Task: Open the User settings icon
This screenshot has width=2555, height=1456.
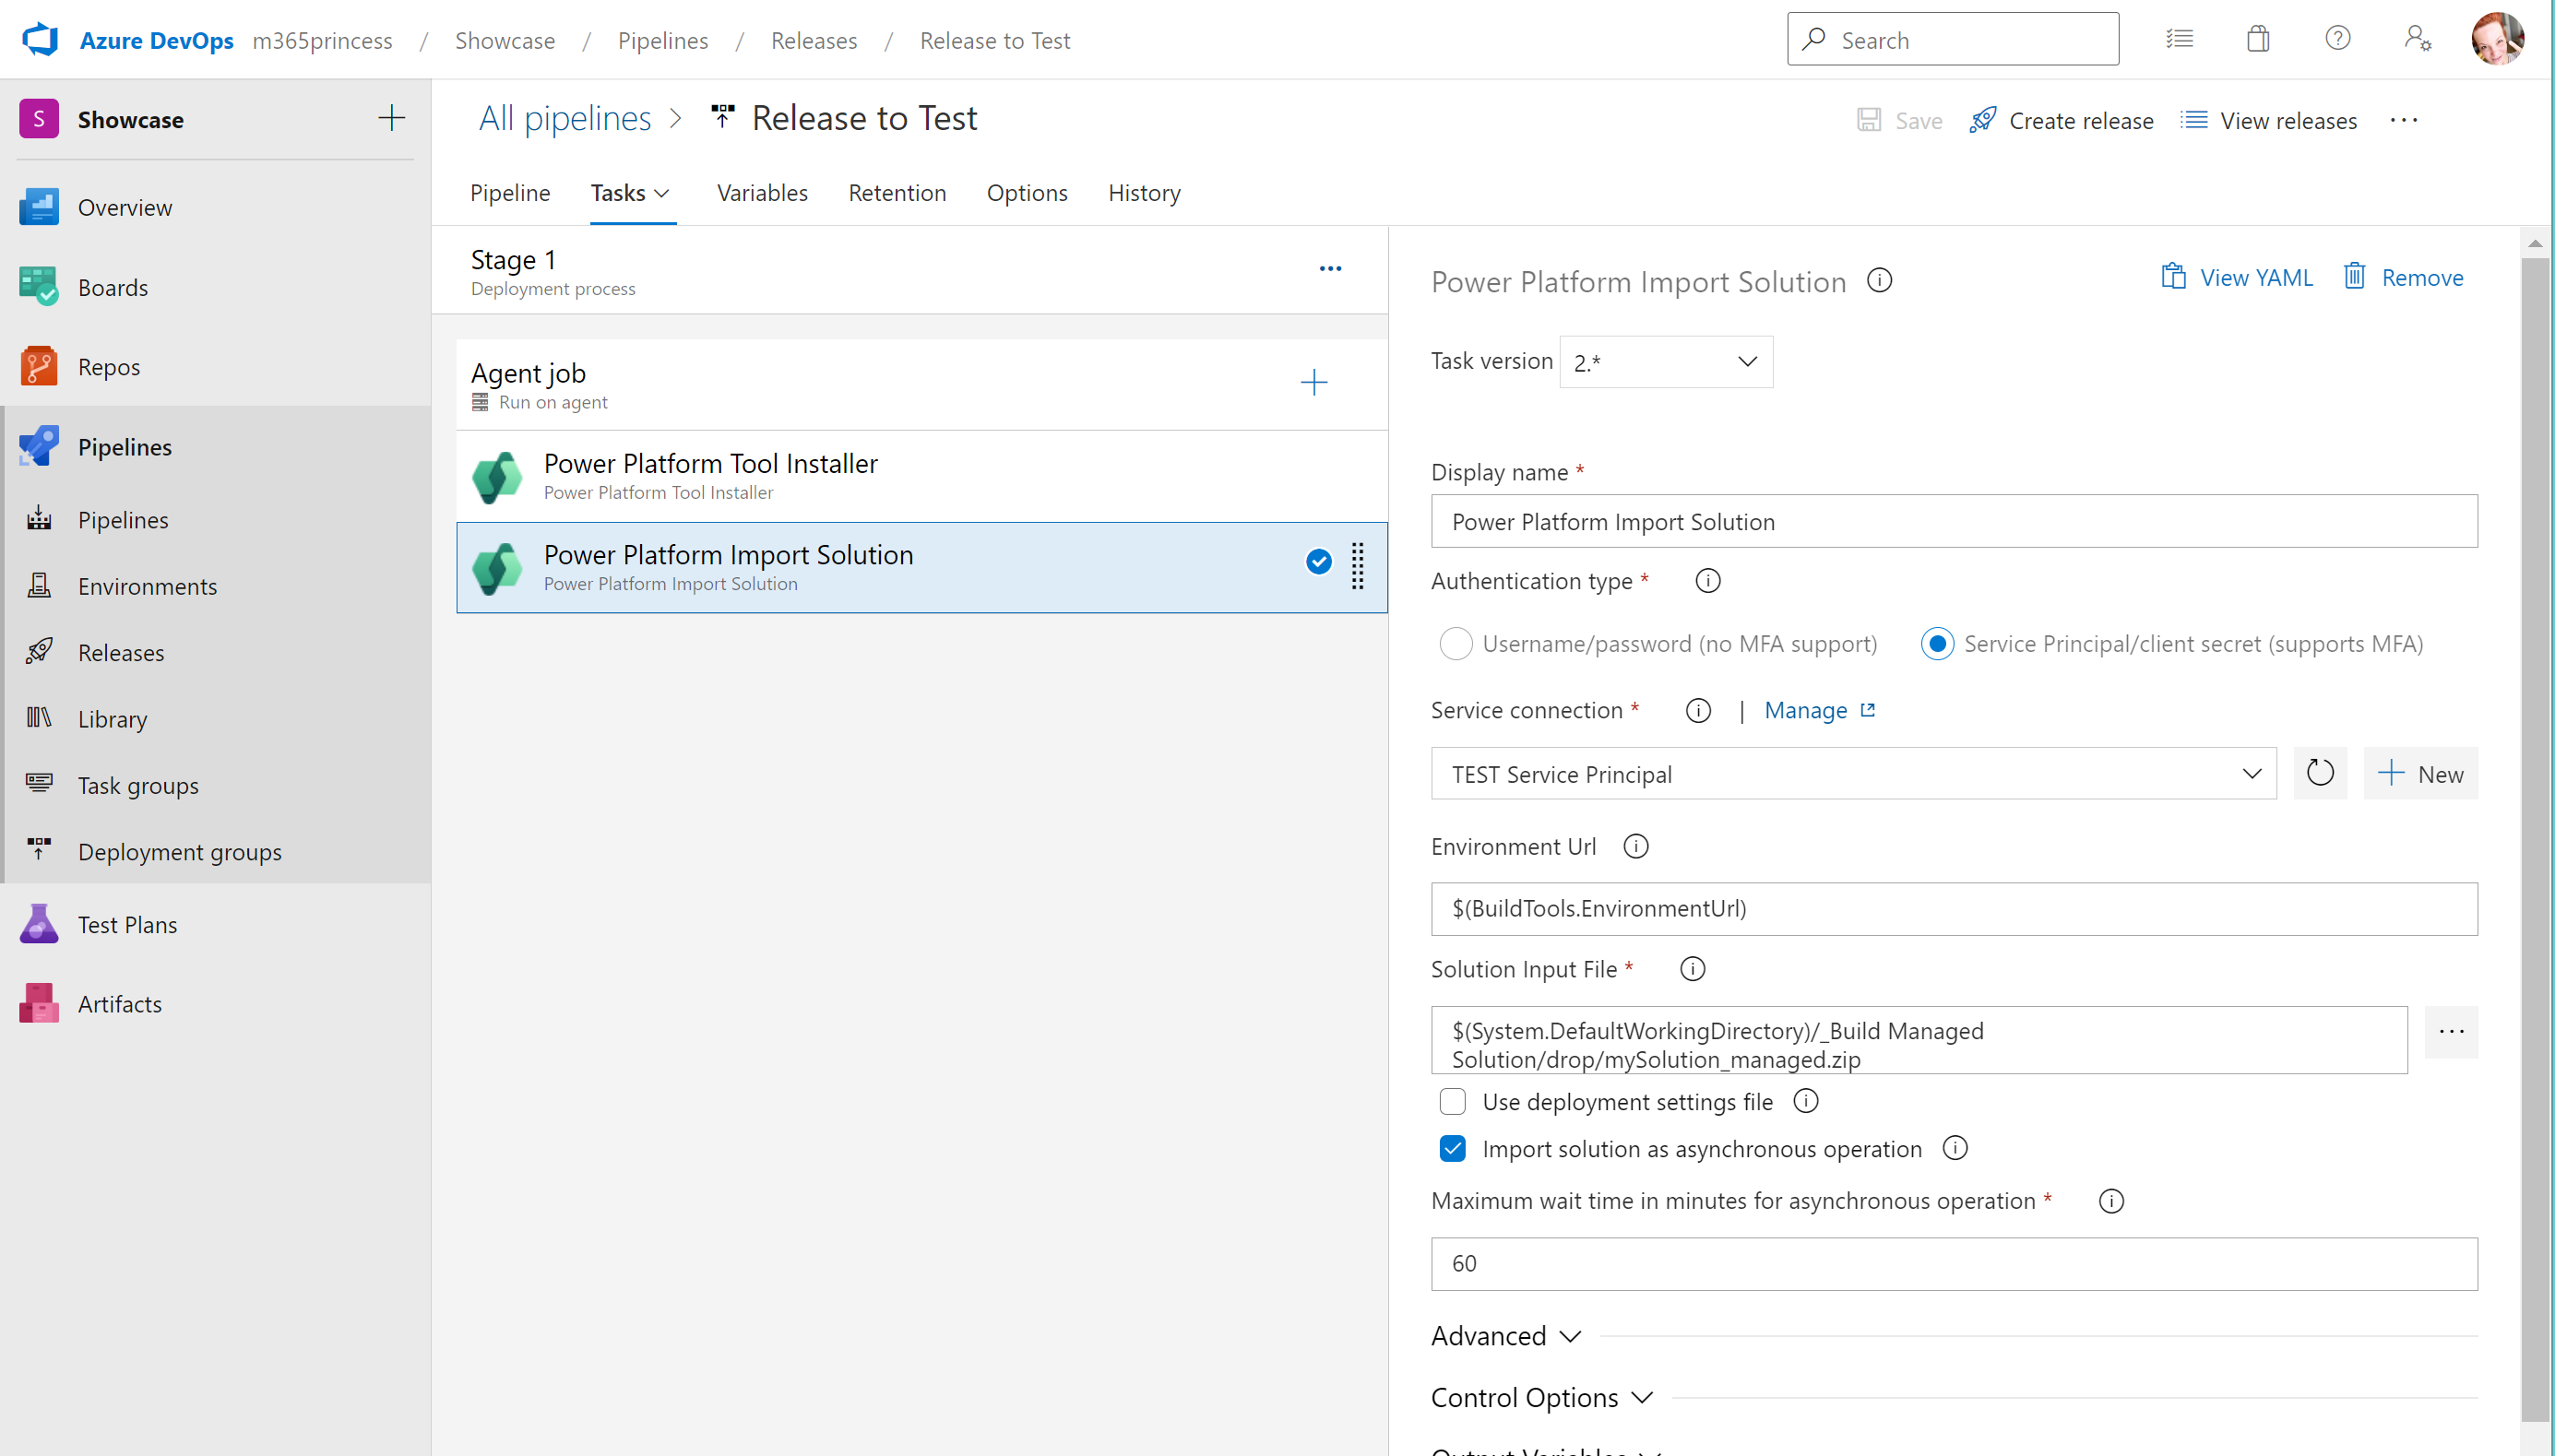Action: tap(2417, 39)
